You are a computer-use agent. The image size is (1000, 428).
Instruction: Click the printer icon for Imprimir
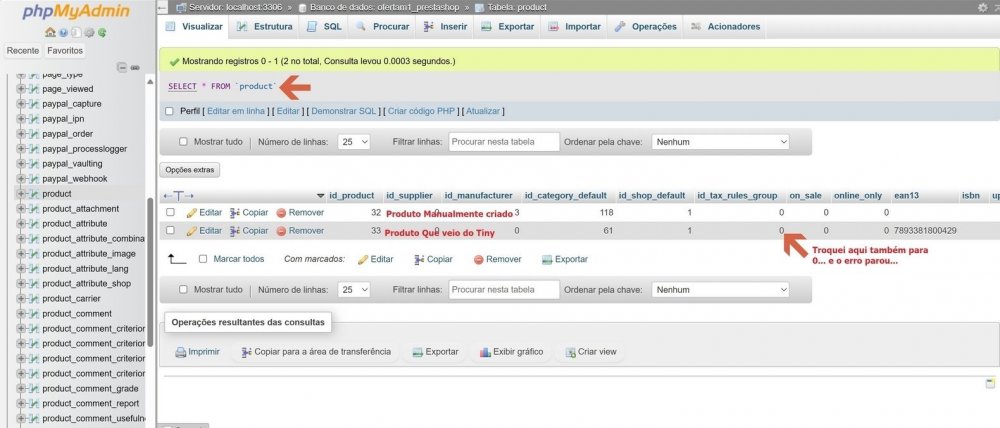(180, 352)
